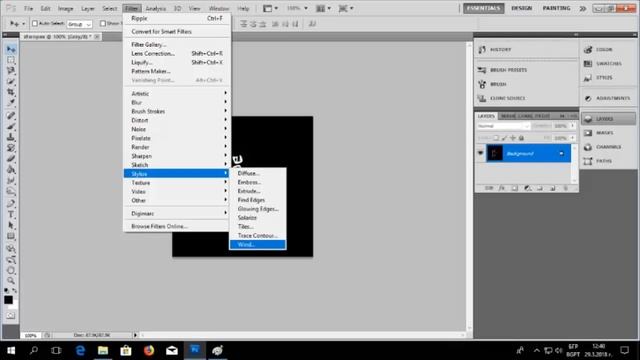
Task: Expand the Blur filter submenu
Action: [176, 102]
